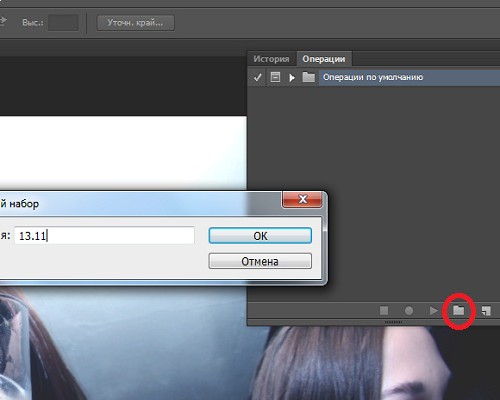Confirm the new set name with OK

(x=260, y=236)
